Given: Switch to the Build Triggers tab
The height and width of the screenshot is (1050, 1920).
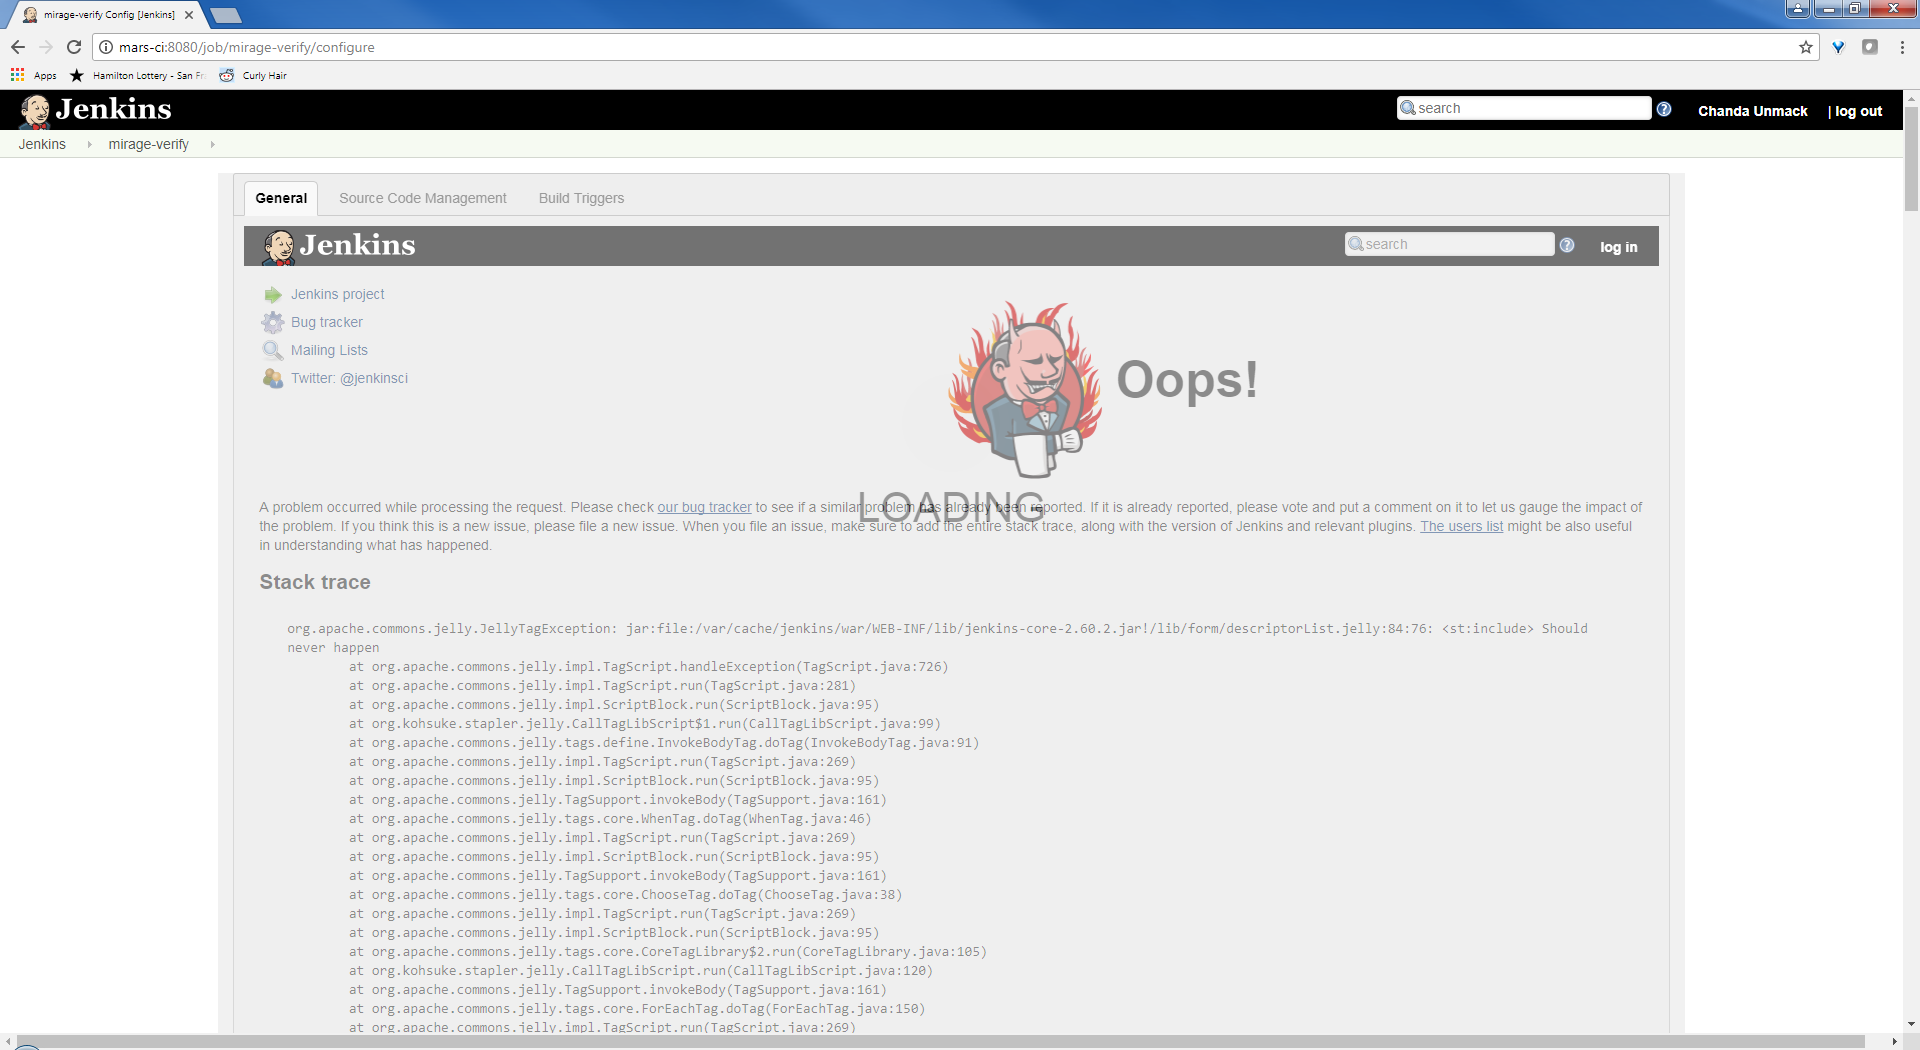Looking at the screenshot, I should click(x=581, y=198).
